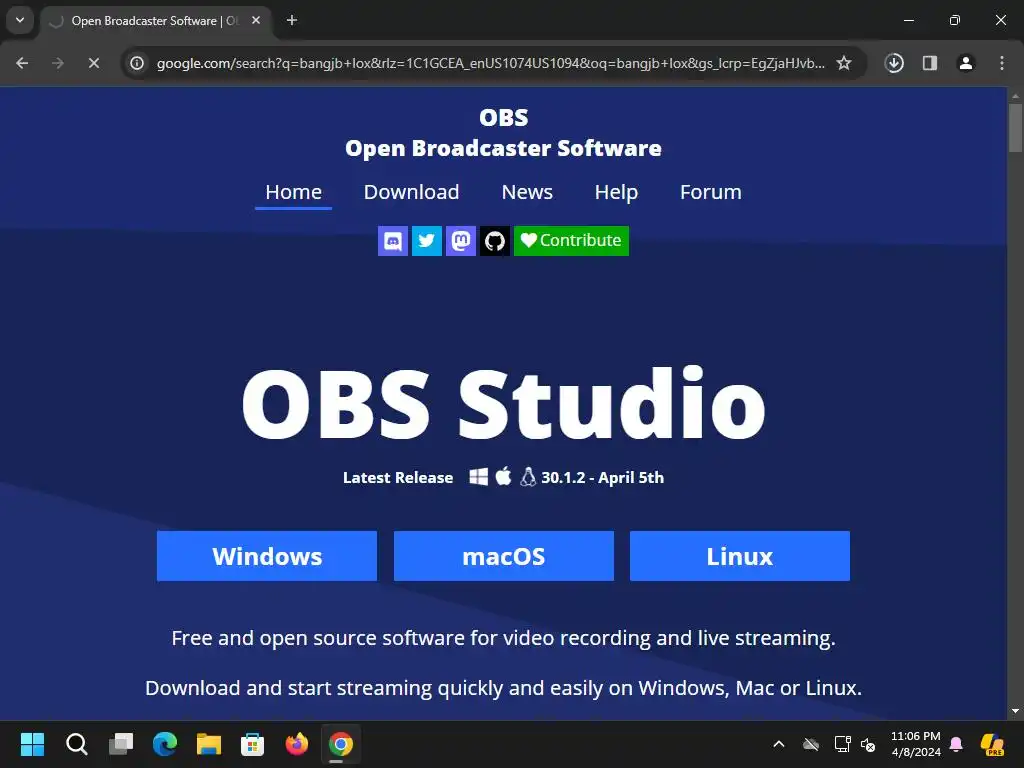Open a new tab with the plus button
1024x768 pixels.
click(x=292, y=21)
